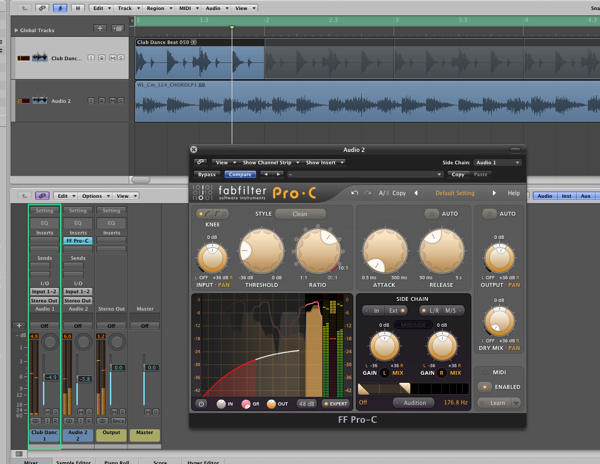Click the mixer link chain icon
Viewport: 600px width, 464px height.
[x=42, y=196]
